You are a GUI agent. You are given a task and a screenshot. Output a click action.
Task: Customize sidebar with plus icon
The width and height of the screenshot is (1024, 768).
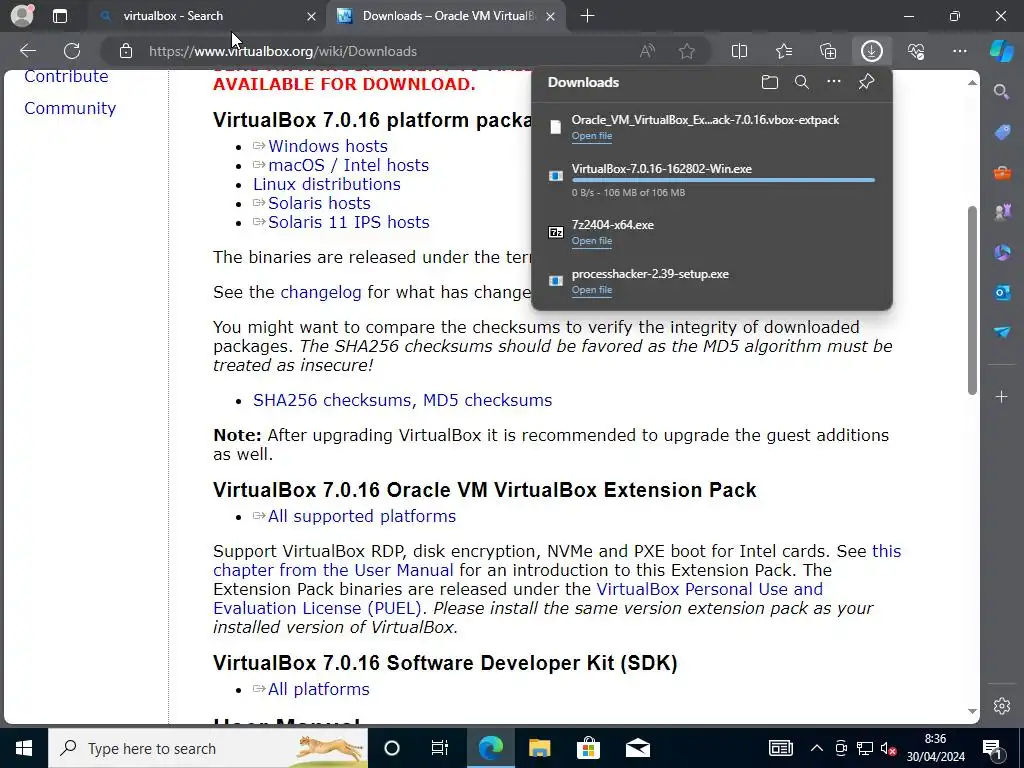1001,396
